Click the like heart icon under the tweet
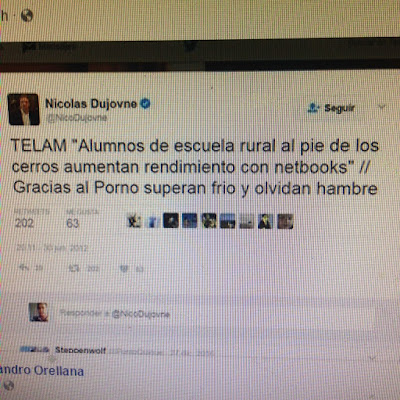This screenshot has width=400, height=400. click(124, 269)
